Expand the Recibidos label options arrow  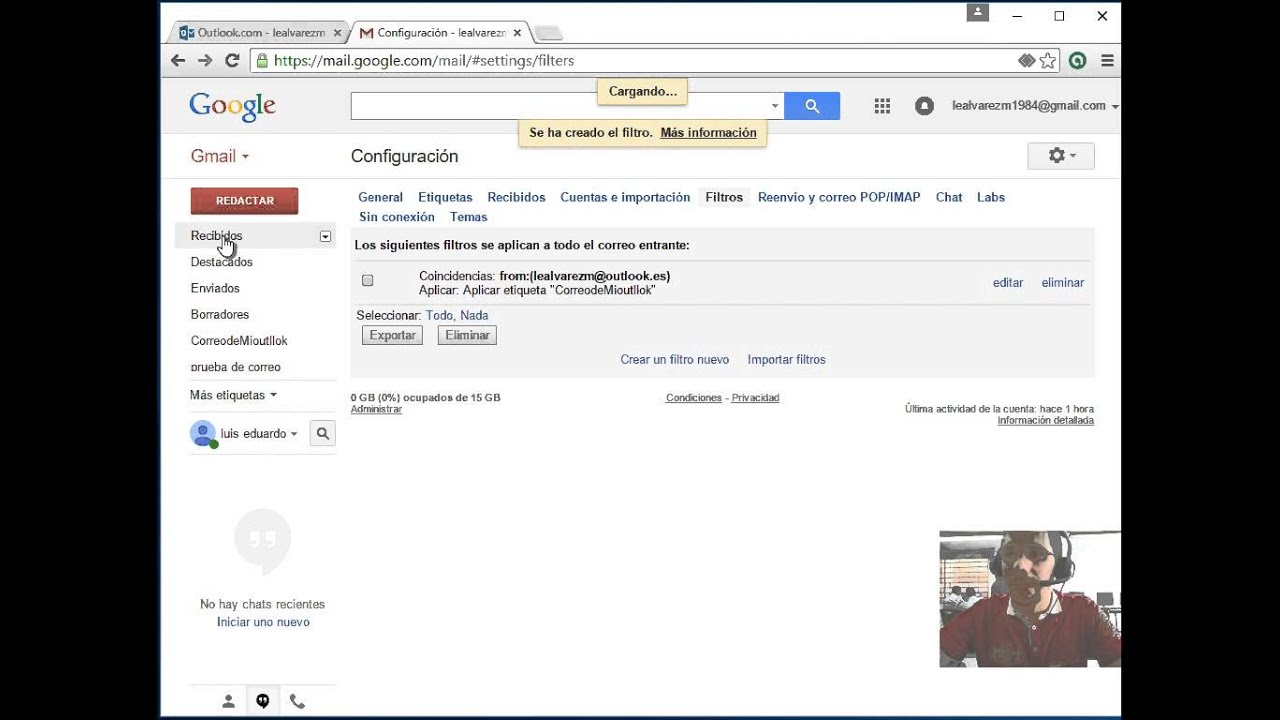325,236
